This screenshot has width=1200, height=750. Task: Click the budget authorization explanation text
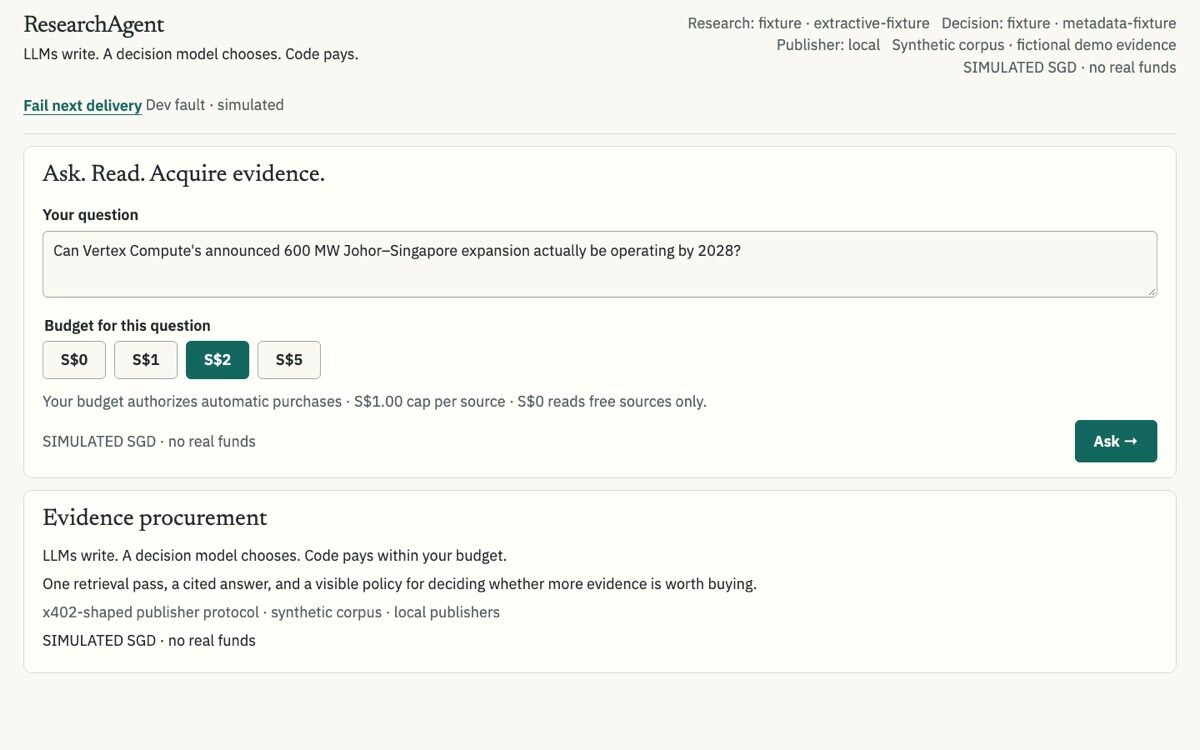(375, 402)
